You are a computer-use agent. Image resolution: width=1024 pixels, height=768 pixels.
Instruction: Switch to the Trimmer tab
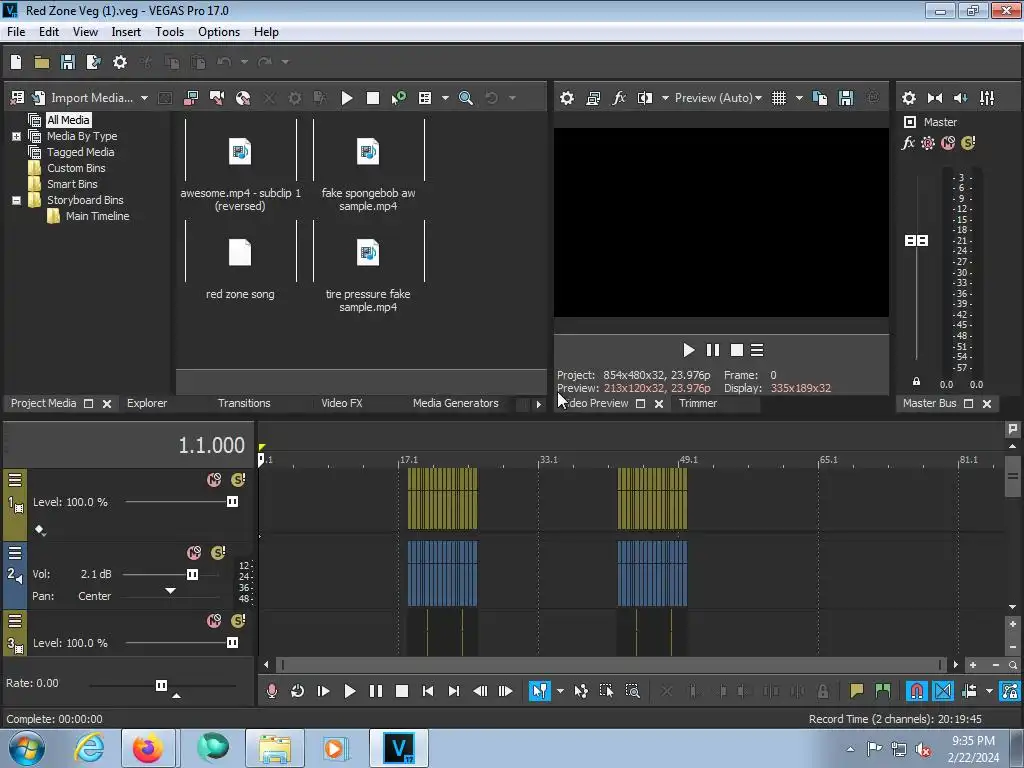(697, 404)
